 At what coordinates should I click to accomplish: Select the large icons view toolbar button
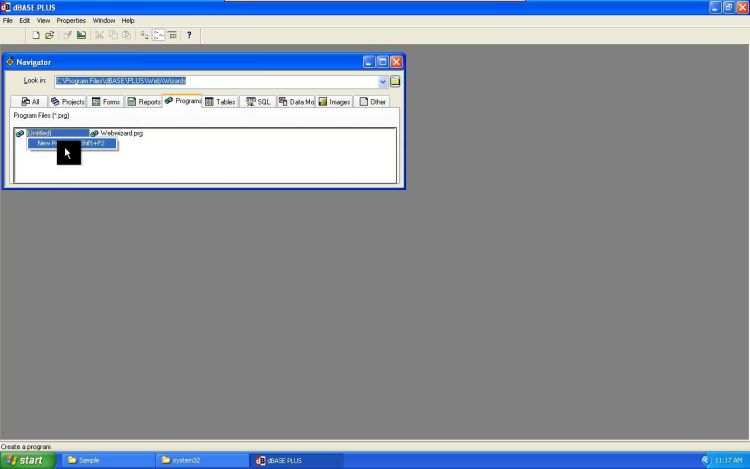click(x=144, y=35)
